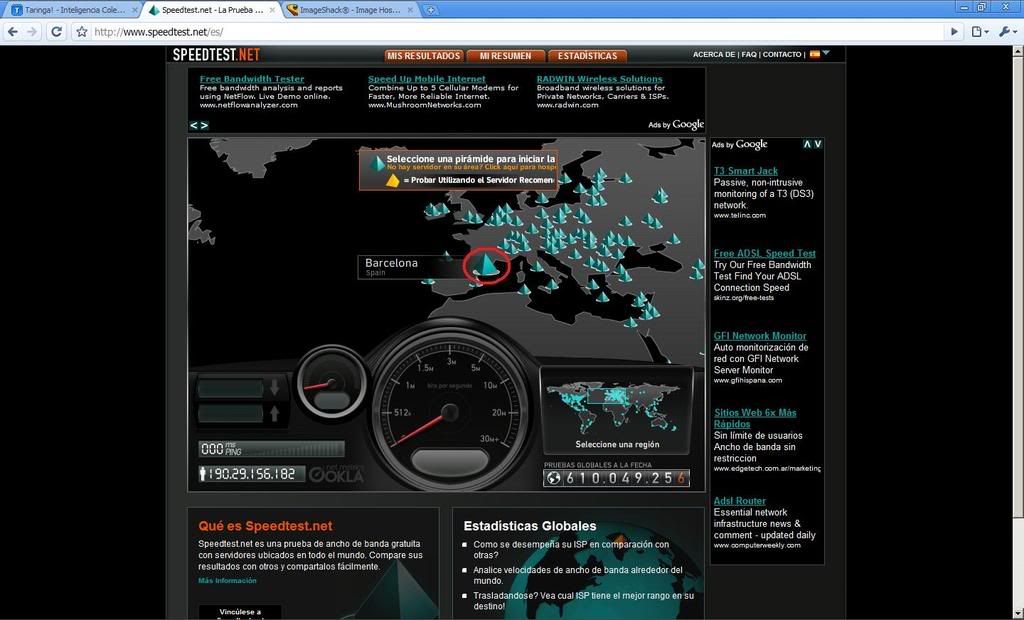
Task: Click the yellow recommended server pyramid
Action: (392, 180)
